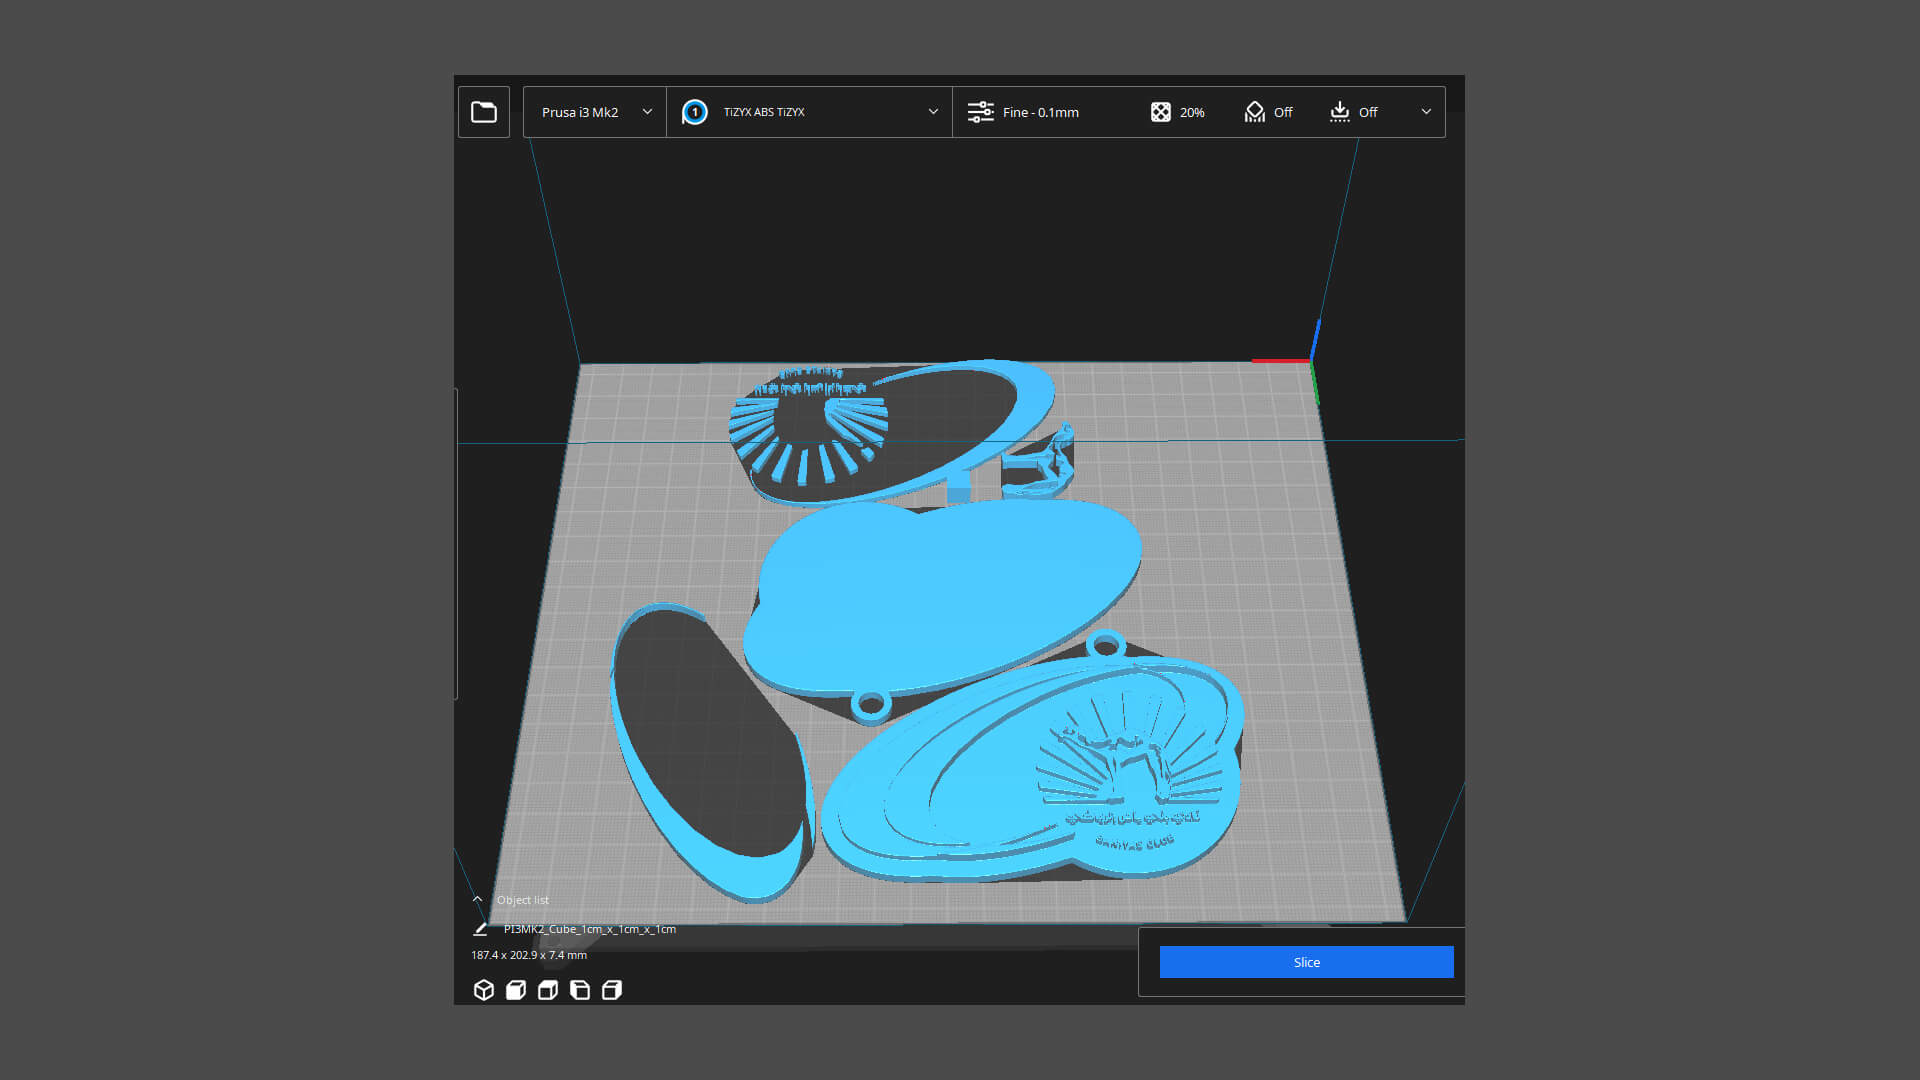Click the infill density 20% icon

click(x=1160, y=112)
